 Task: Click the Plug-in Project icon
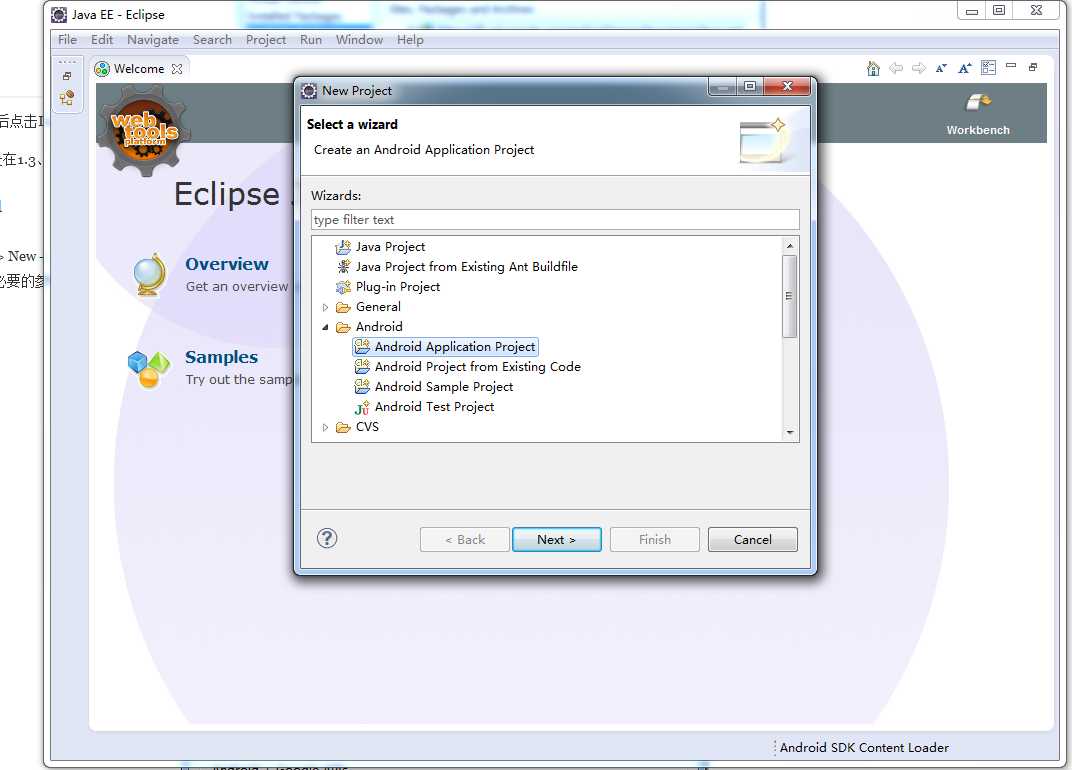[x=343, y=287]
